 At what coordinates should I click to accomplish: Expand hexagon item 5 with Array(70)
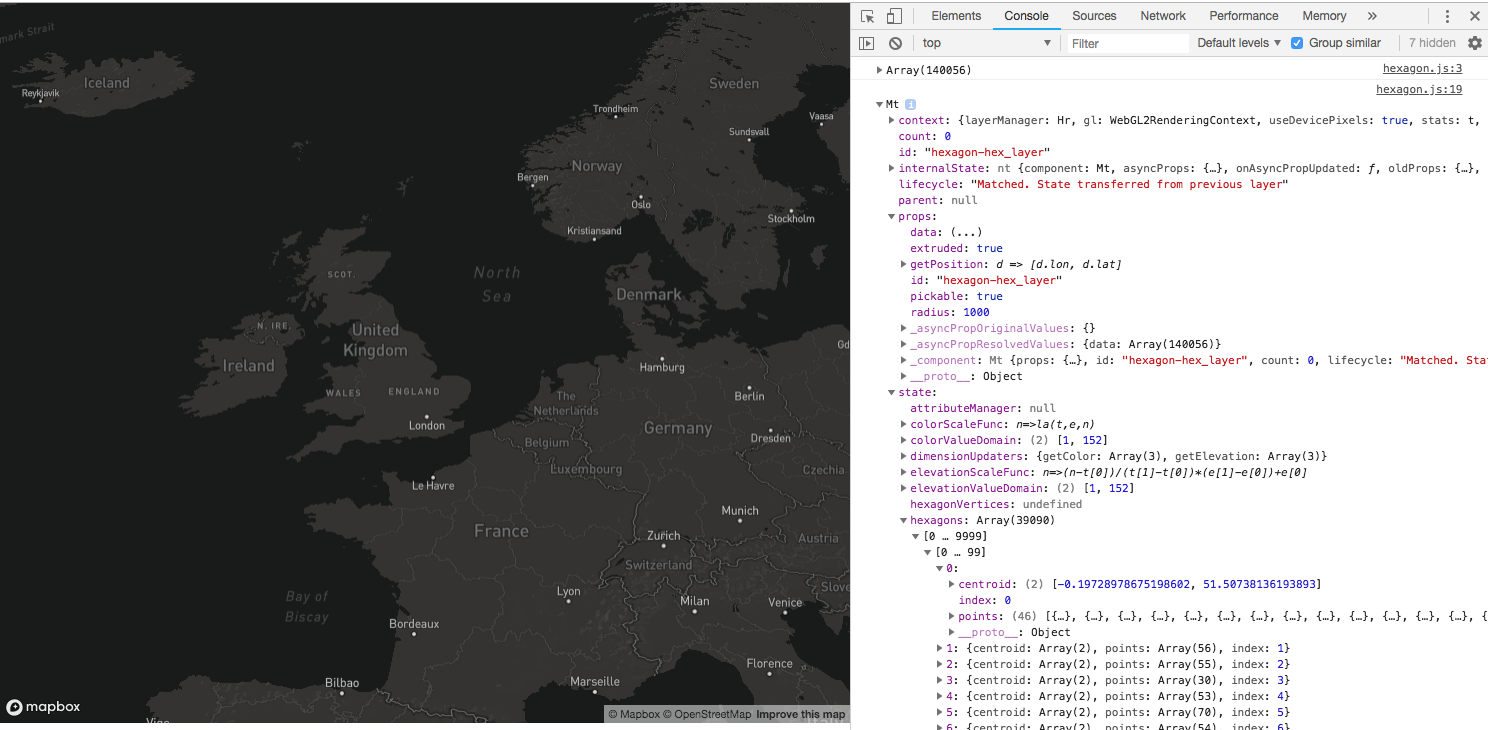tap(939, 712)
